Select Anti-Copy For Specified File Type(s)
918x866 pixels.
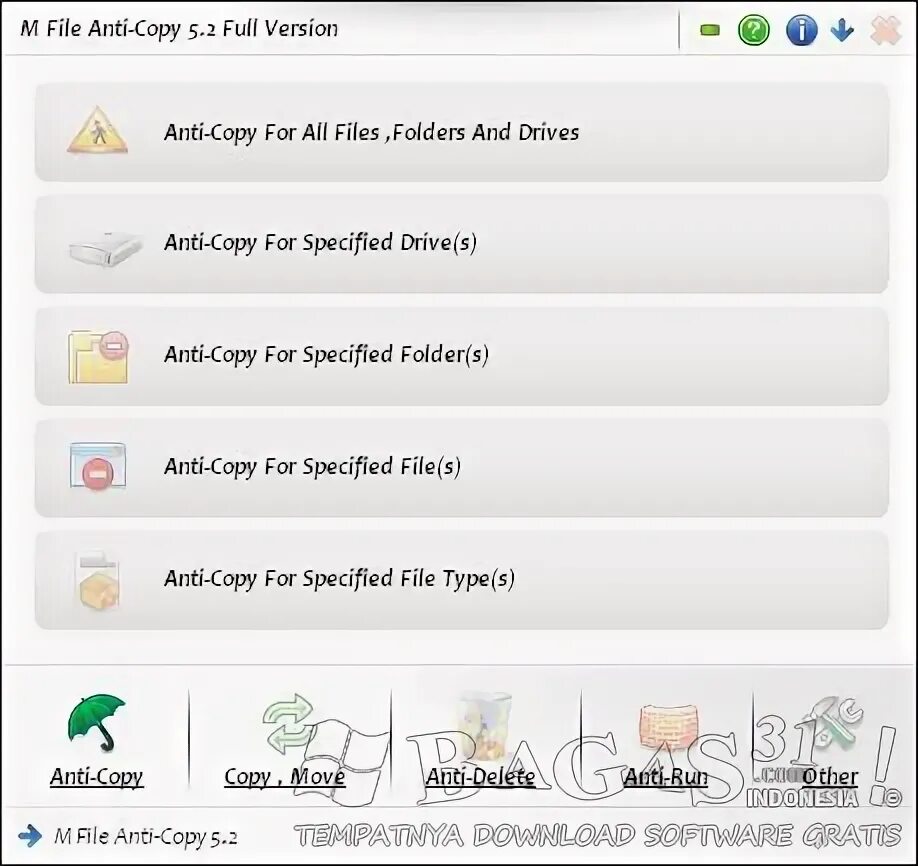point(462,580)
